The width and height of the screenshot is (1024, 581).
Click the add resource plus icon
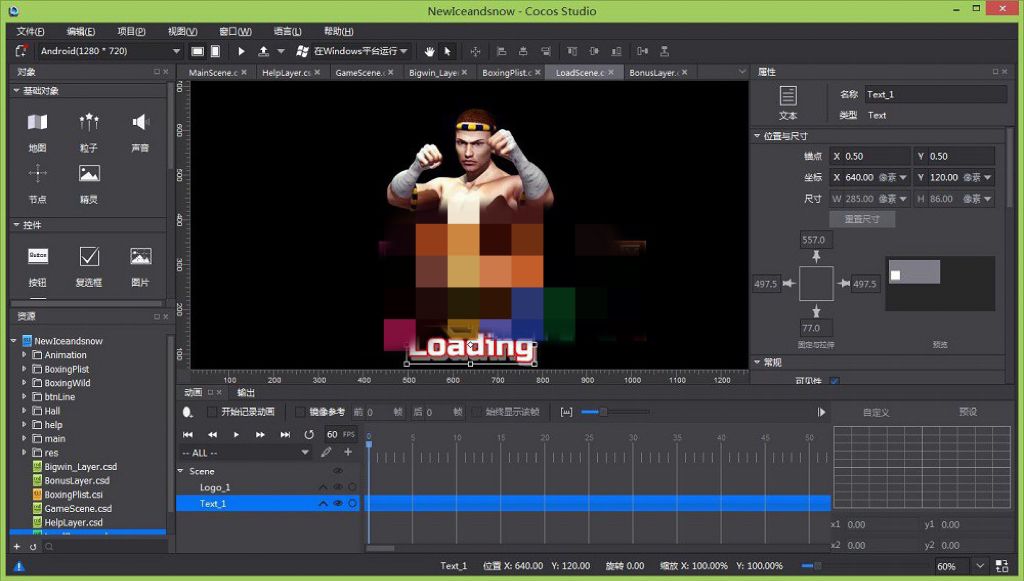coord(17,546)
